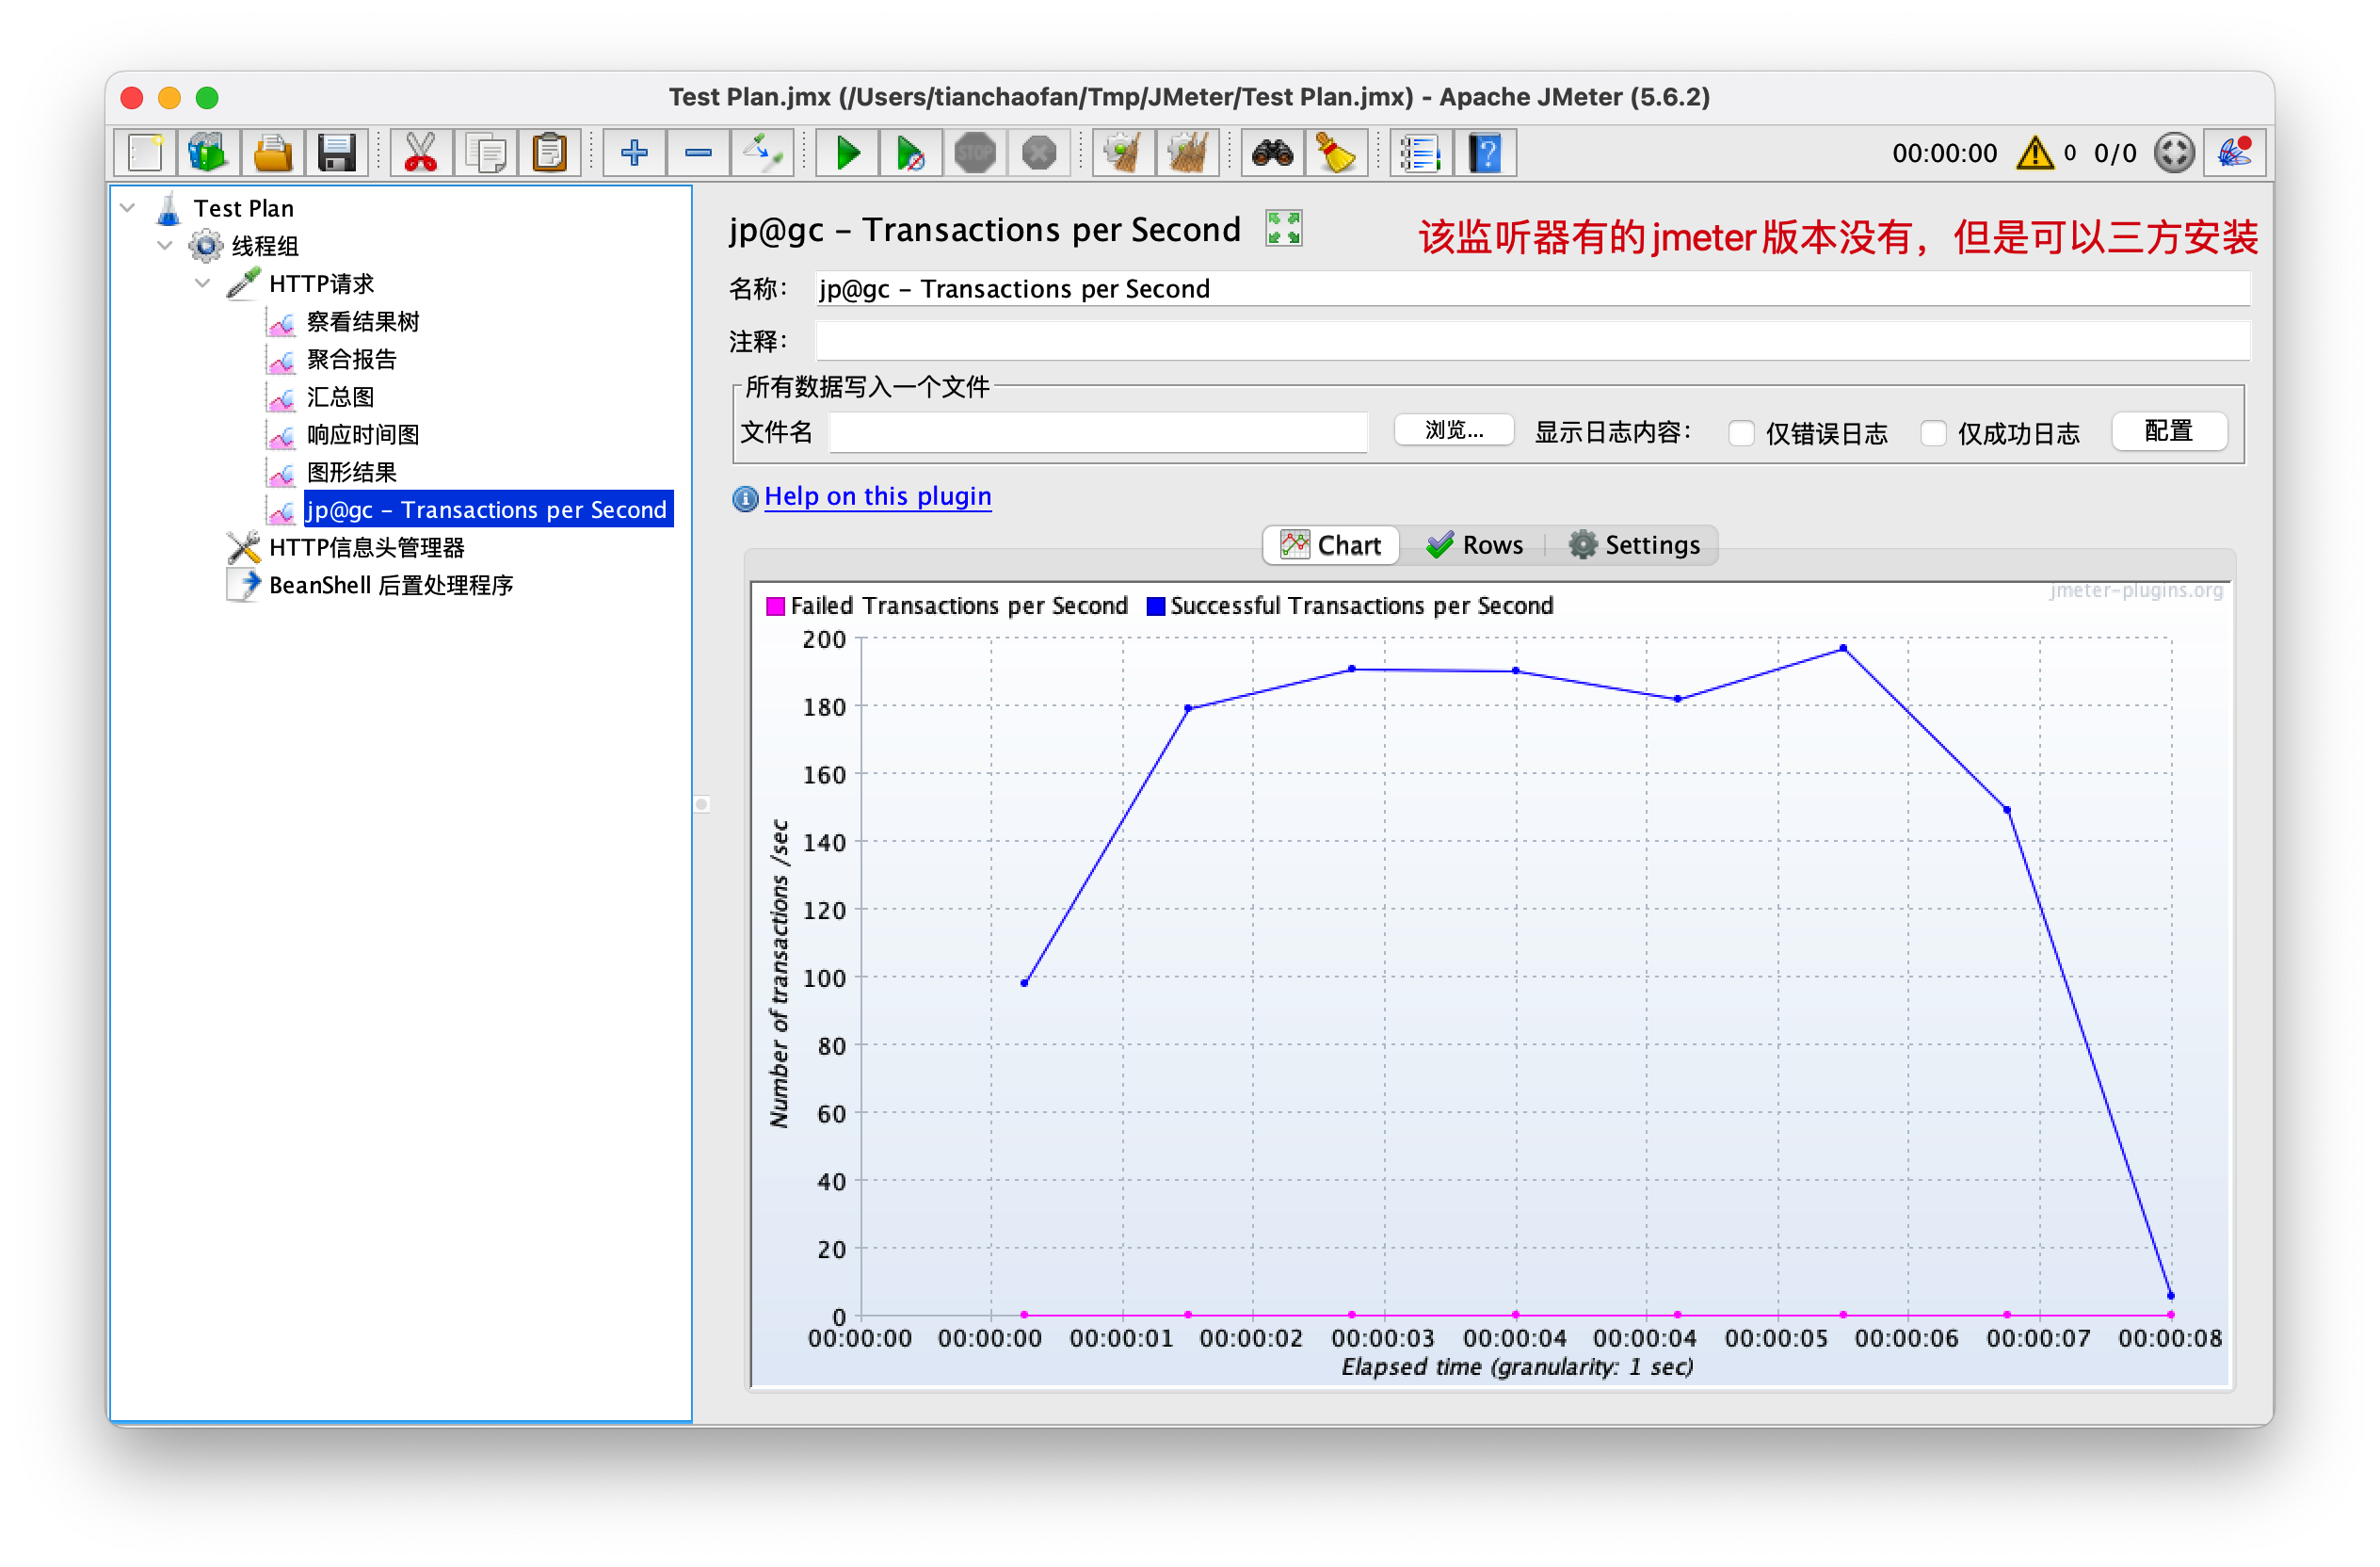Select 响应时间图 in the tree
The height and width of the screenshot is (1567, 2380).
(x=362, y=434)
